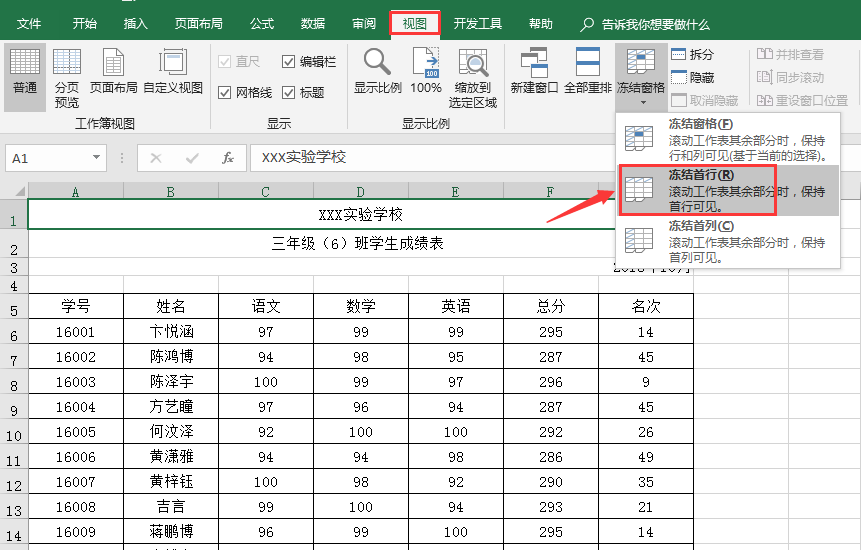Open 分页预览 page break preview
This screenshot has width=861, height=550.
pos(66,78)
